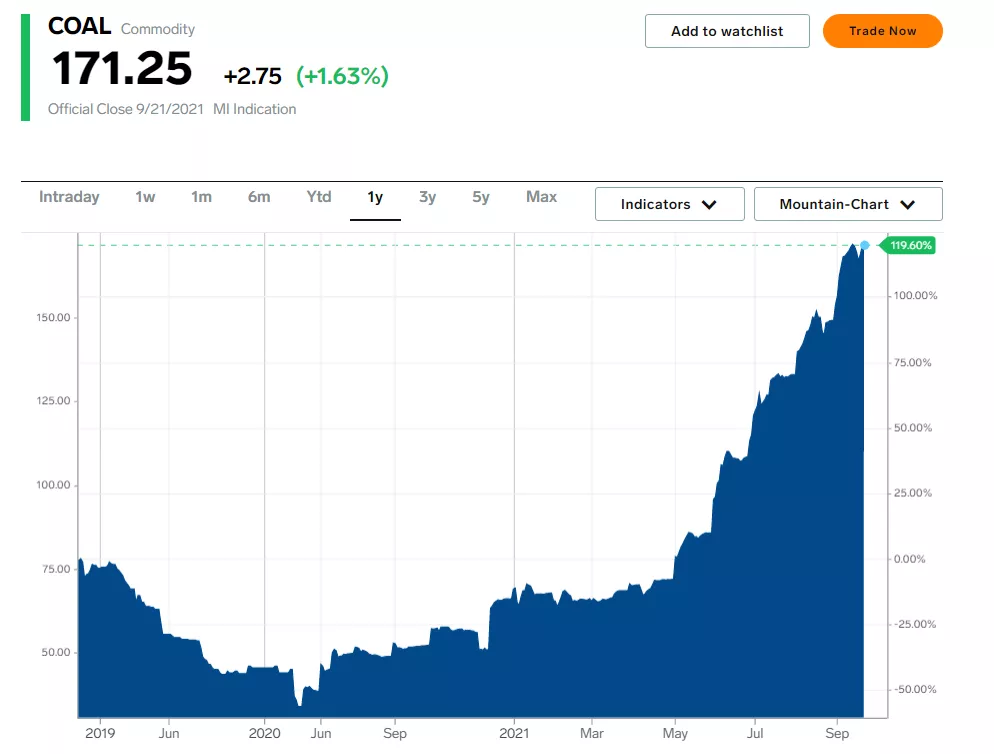994x754 pixels.
Task: Click the 50.00% right axis label
Action: pyautogui.click(x=913, y=428)
